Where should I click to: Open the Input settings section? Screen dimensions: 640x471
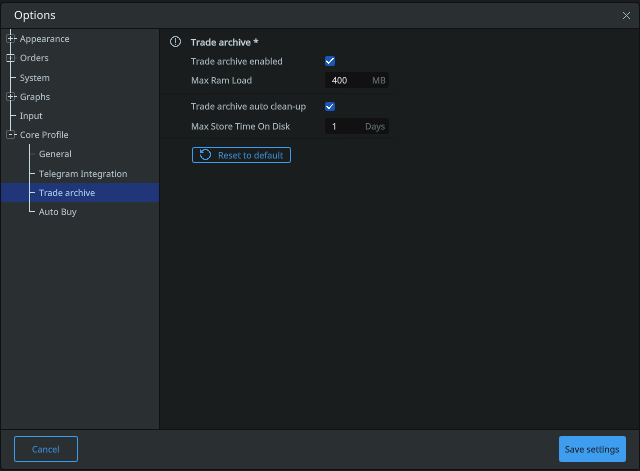[31, 116]
